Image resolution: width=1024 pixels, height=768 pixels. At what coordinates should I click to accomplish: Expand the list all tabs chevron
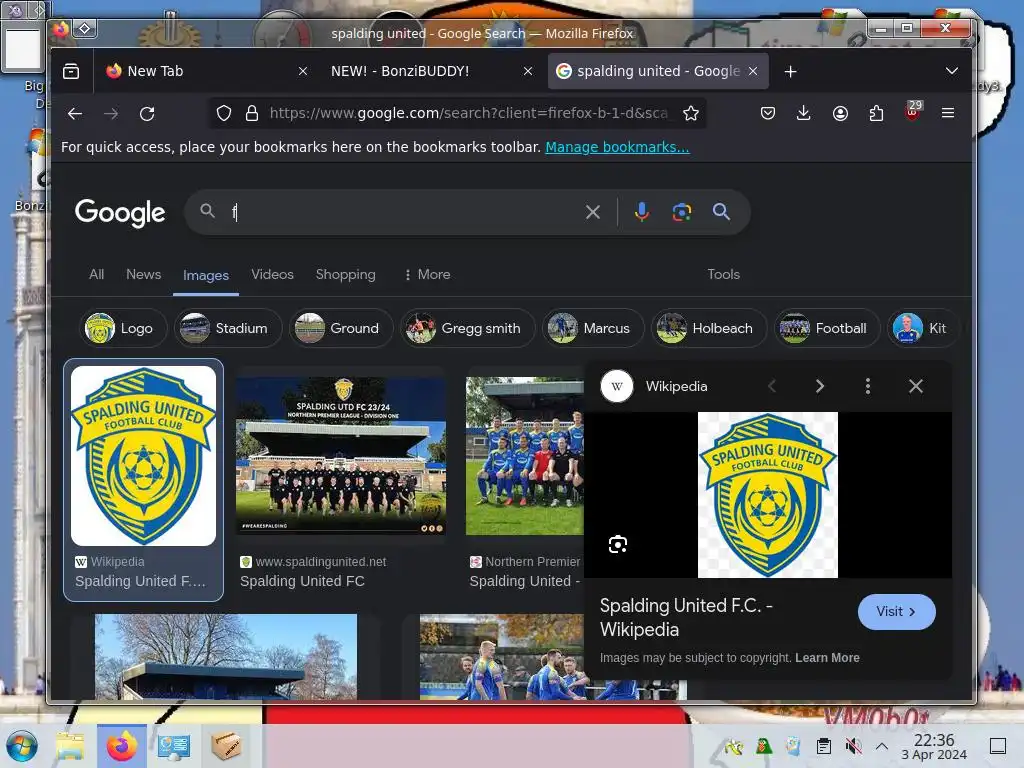(952, 71)
